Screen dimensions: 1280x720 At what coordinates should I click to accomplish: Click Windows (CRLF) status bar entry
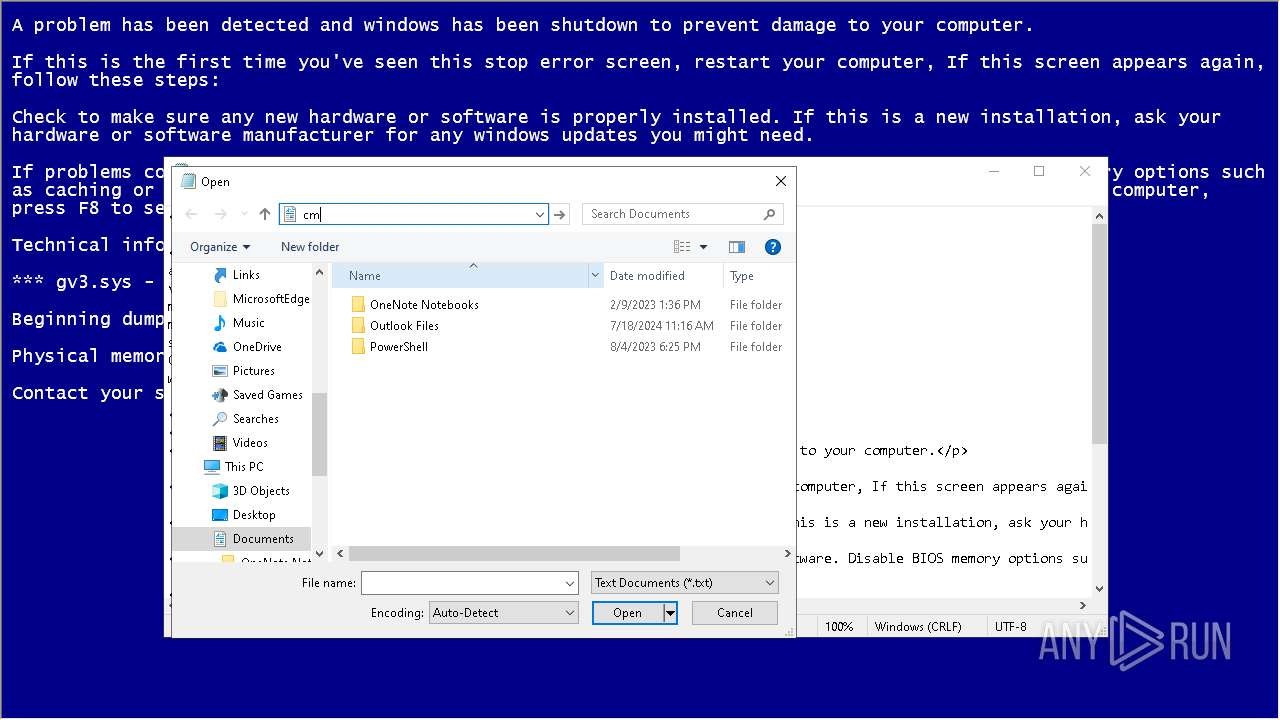point(918,627)
